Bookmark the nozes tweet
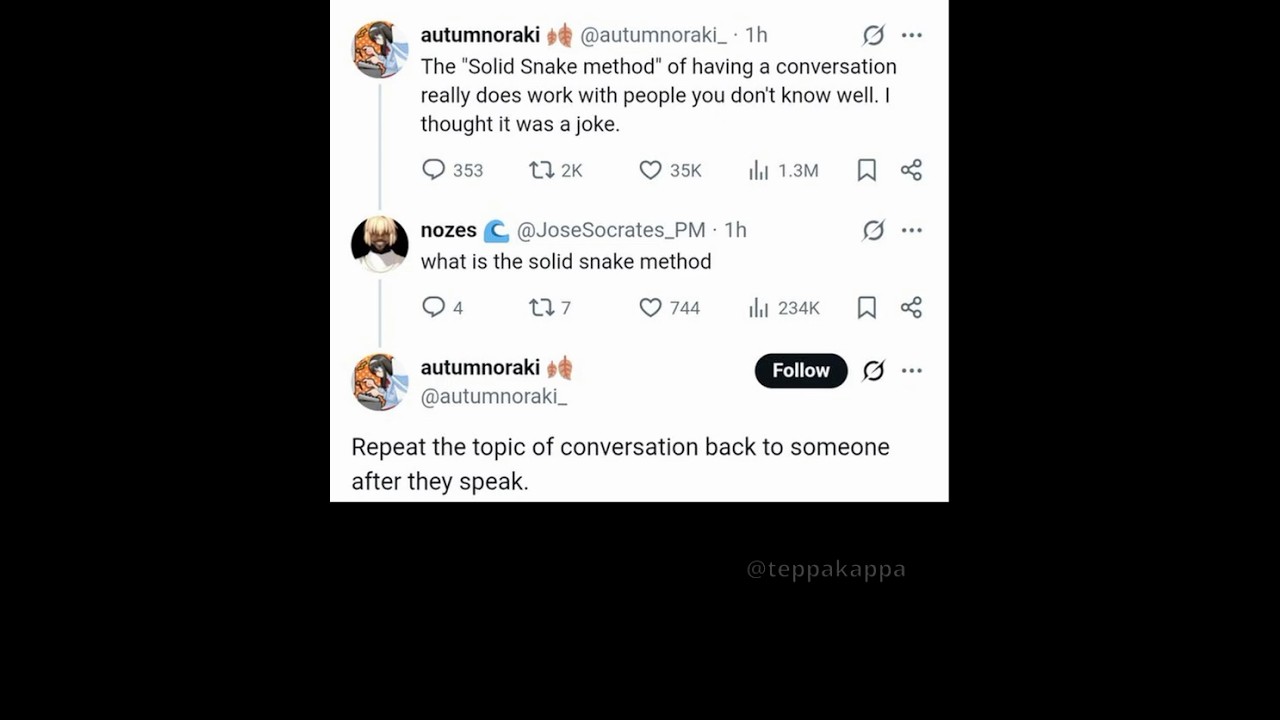This screenshot has height=720, width=1280. pyautogui.click(x=867, y=307)
